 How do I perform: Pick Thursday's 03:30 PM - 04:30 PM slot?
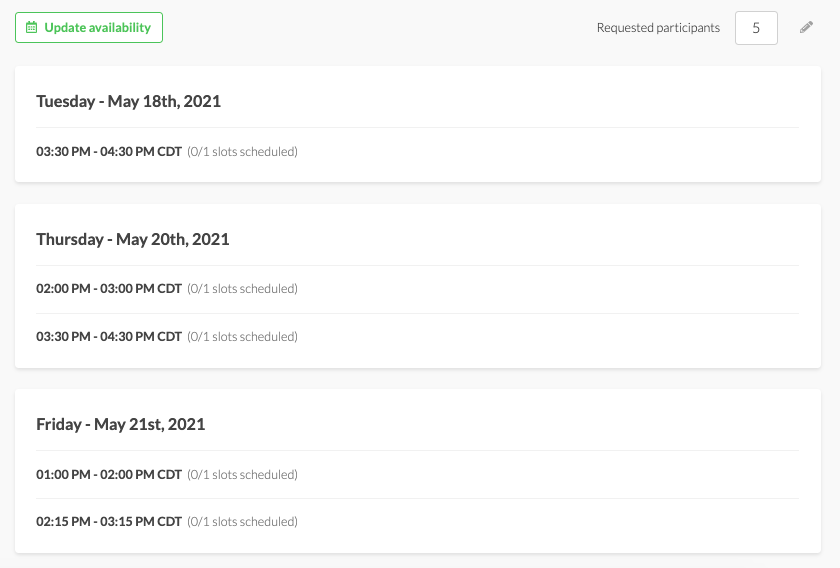click(x=109, y=337)
